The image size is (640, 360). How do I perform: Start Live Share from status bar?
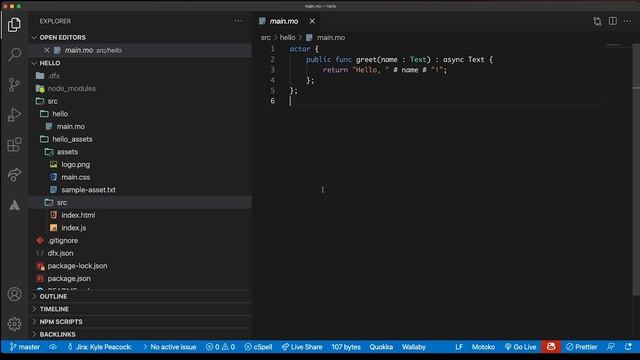tap(302, 347)
